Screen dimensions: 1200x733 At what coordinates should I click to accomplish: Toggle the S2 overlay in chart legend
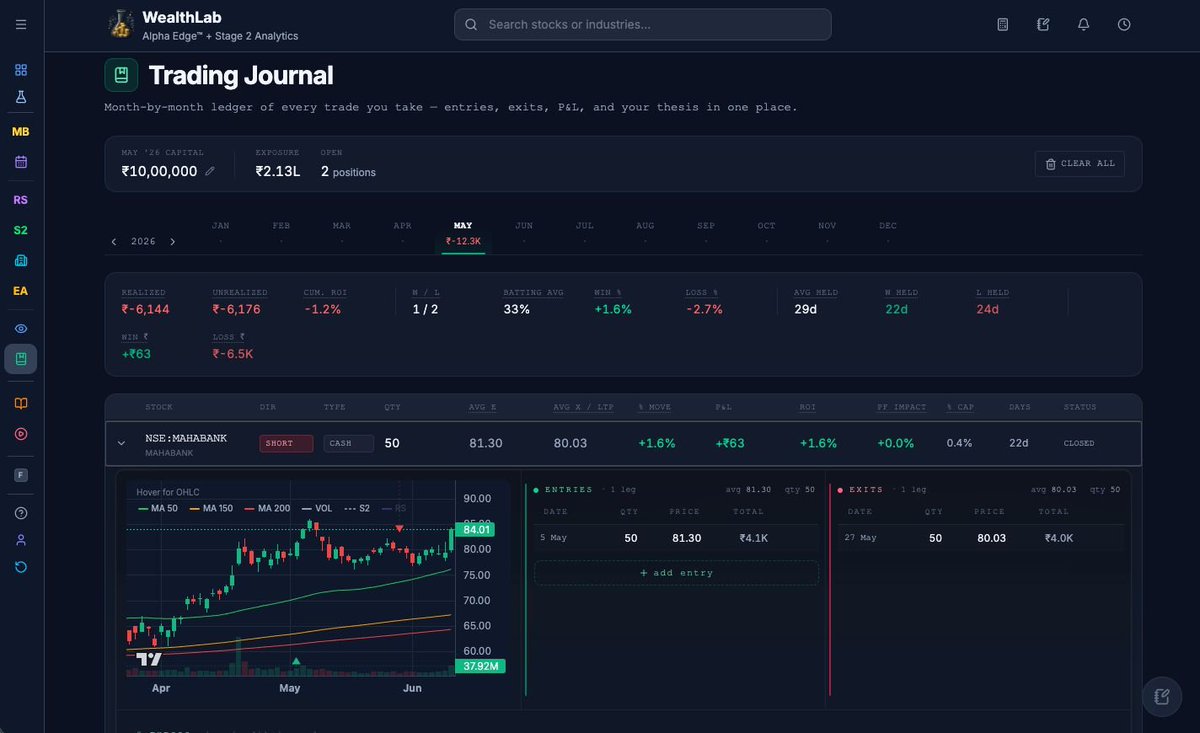[358, 508]
